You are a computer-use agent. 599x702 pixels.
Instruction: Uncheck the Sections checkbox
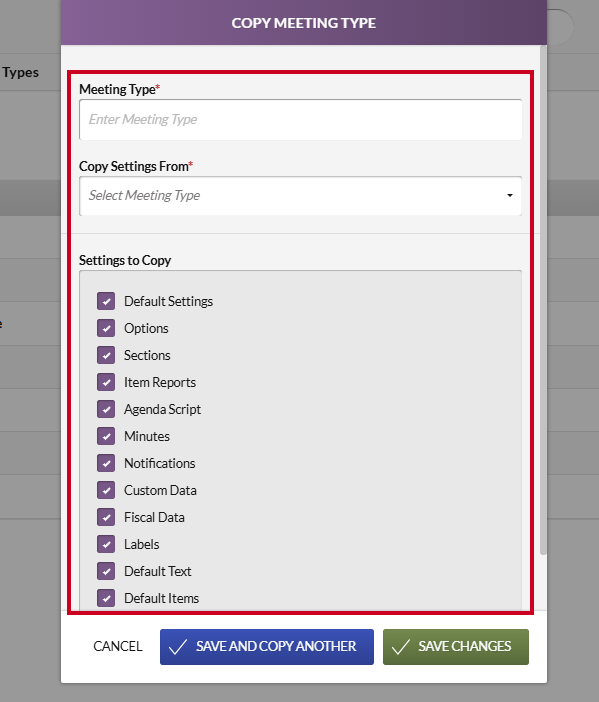[106, 355]
